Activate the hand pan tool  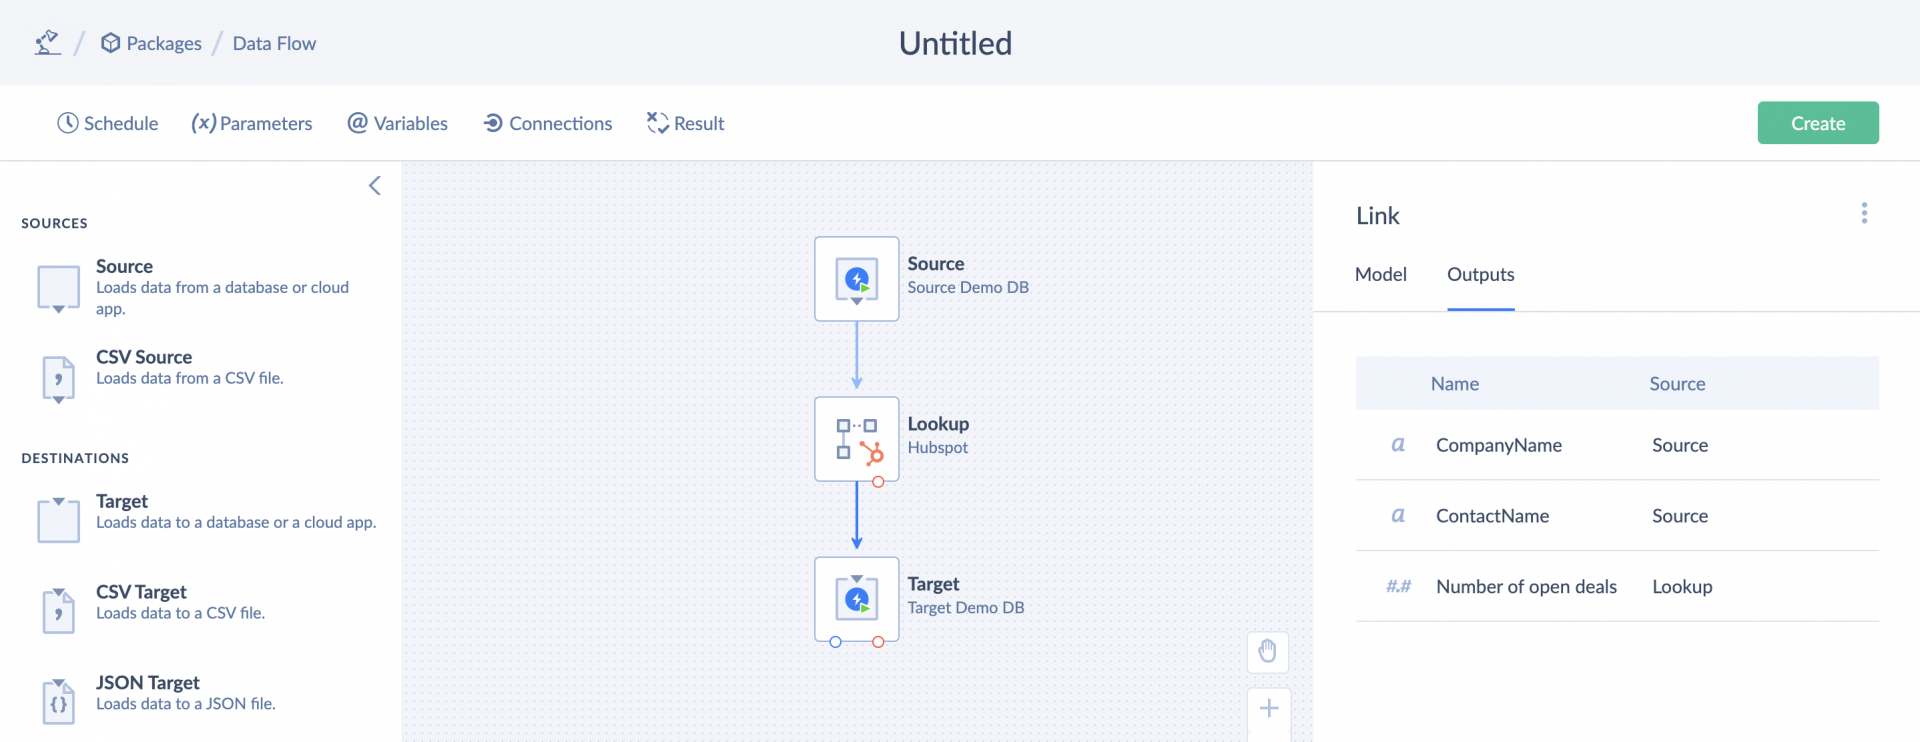pos(1268,652)
